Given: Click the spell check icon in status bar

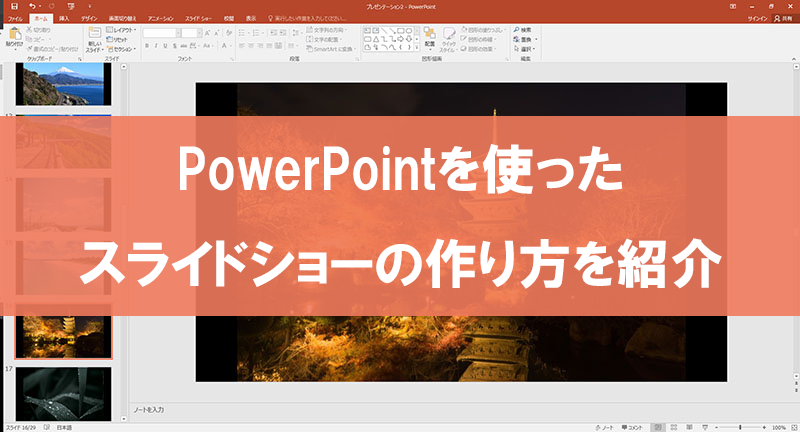Looking at the screenshot, I should click(46, 427).
